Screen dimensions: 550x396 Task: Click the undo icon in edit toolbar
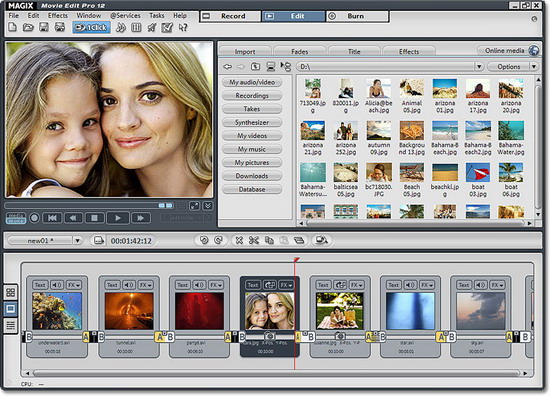coord(204,240)
